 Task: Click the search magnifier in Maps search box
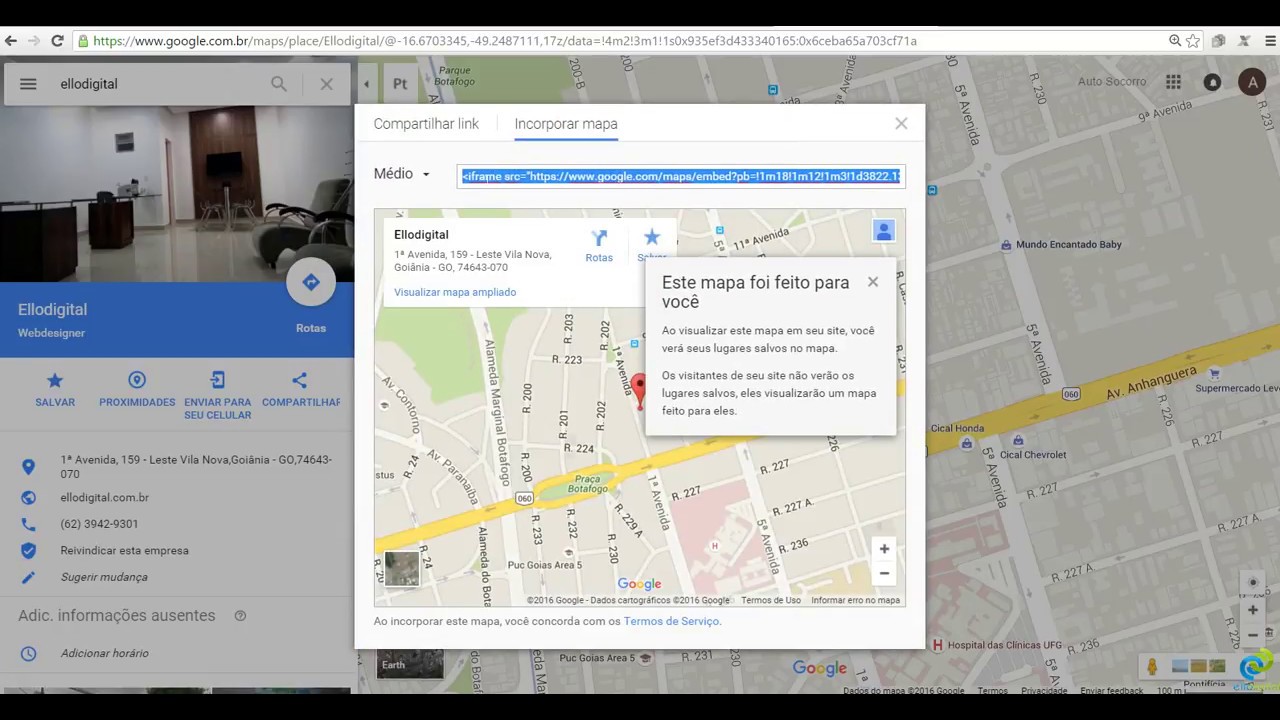[279, 84]
